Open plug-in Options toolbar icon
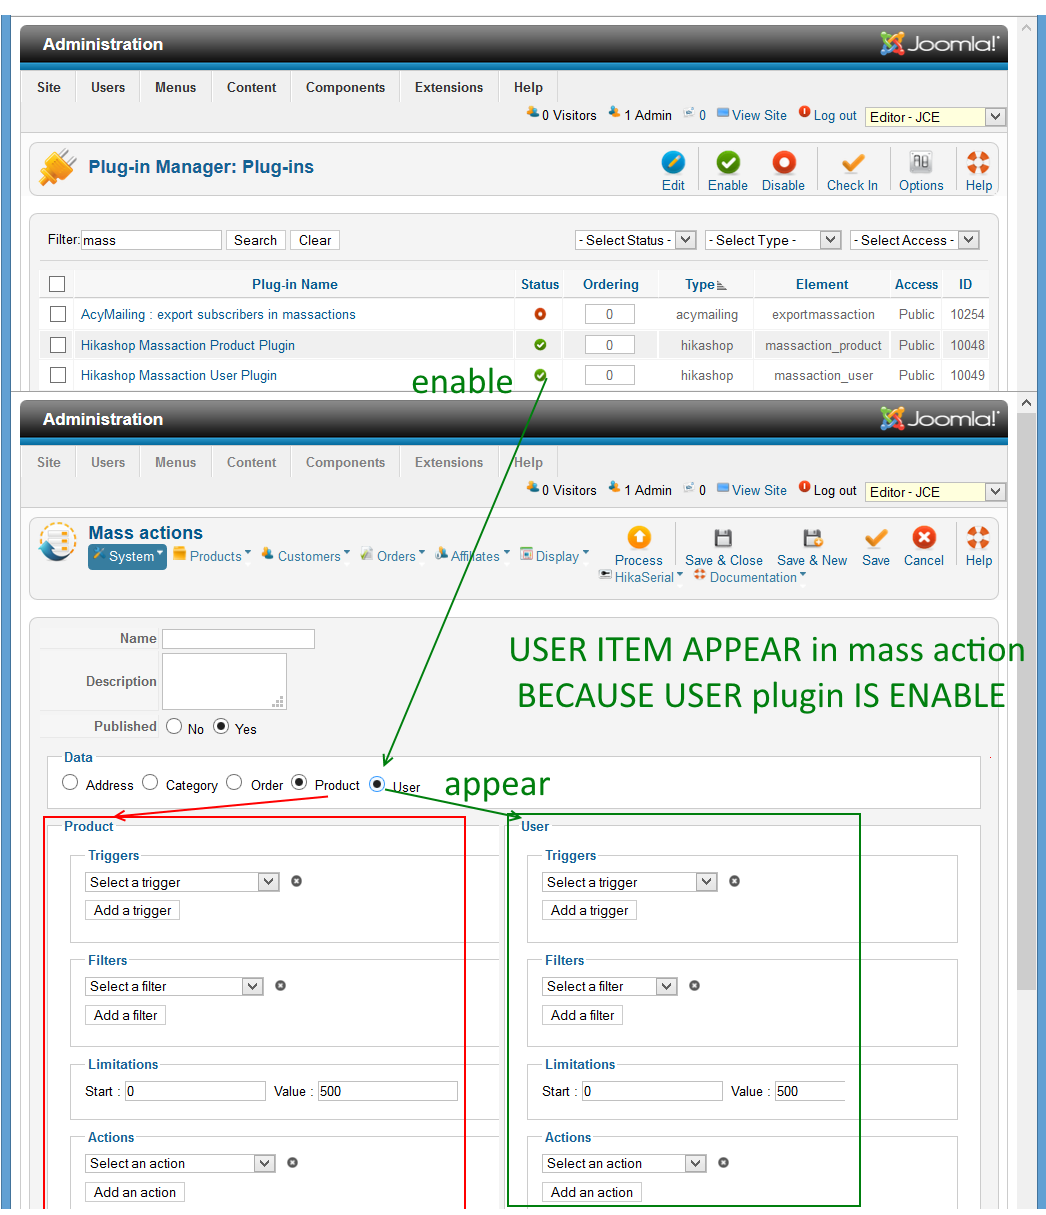The height and width of the screenshot is (1215, 1046). point(920,163)
